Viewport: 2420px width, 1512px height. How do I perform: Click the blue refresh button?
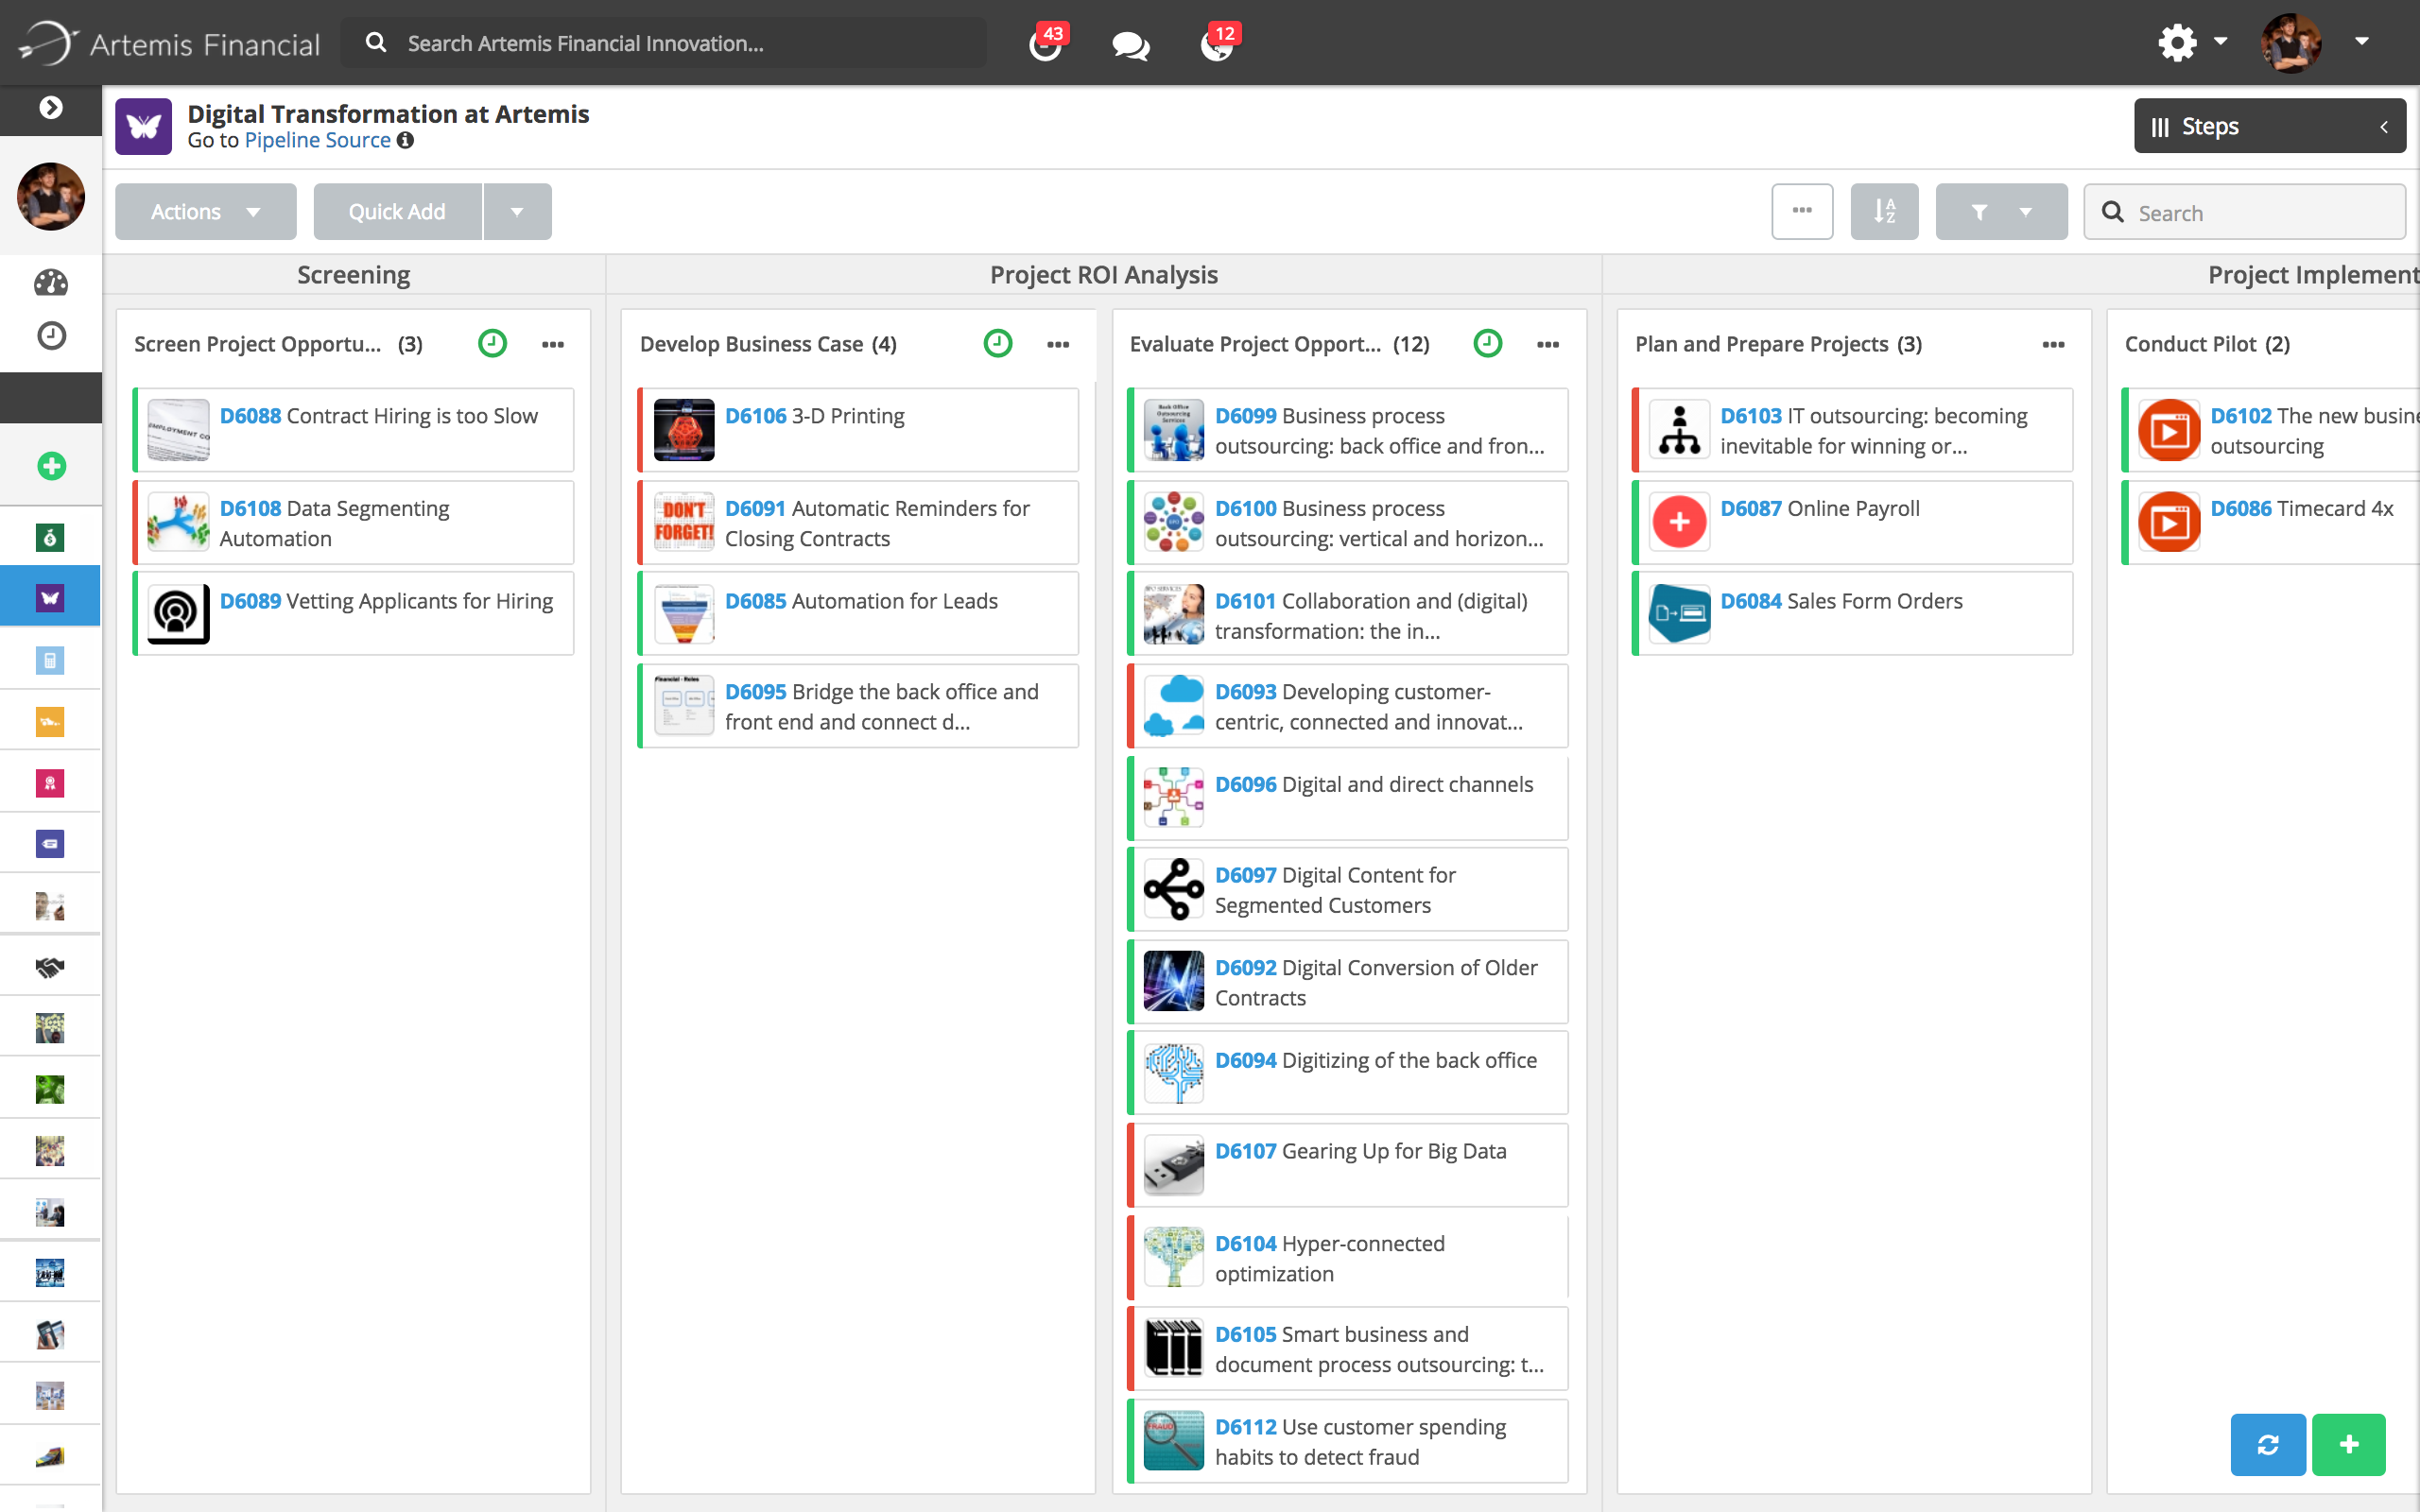coord(2267,1444)
